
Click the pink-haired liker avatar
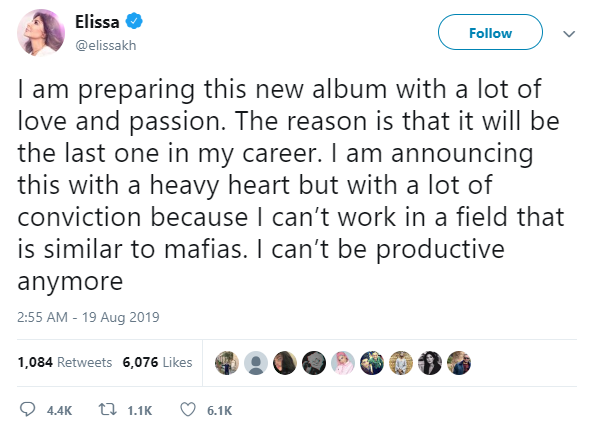(342, 363)
